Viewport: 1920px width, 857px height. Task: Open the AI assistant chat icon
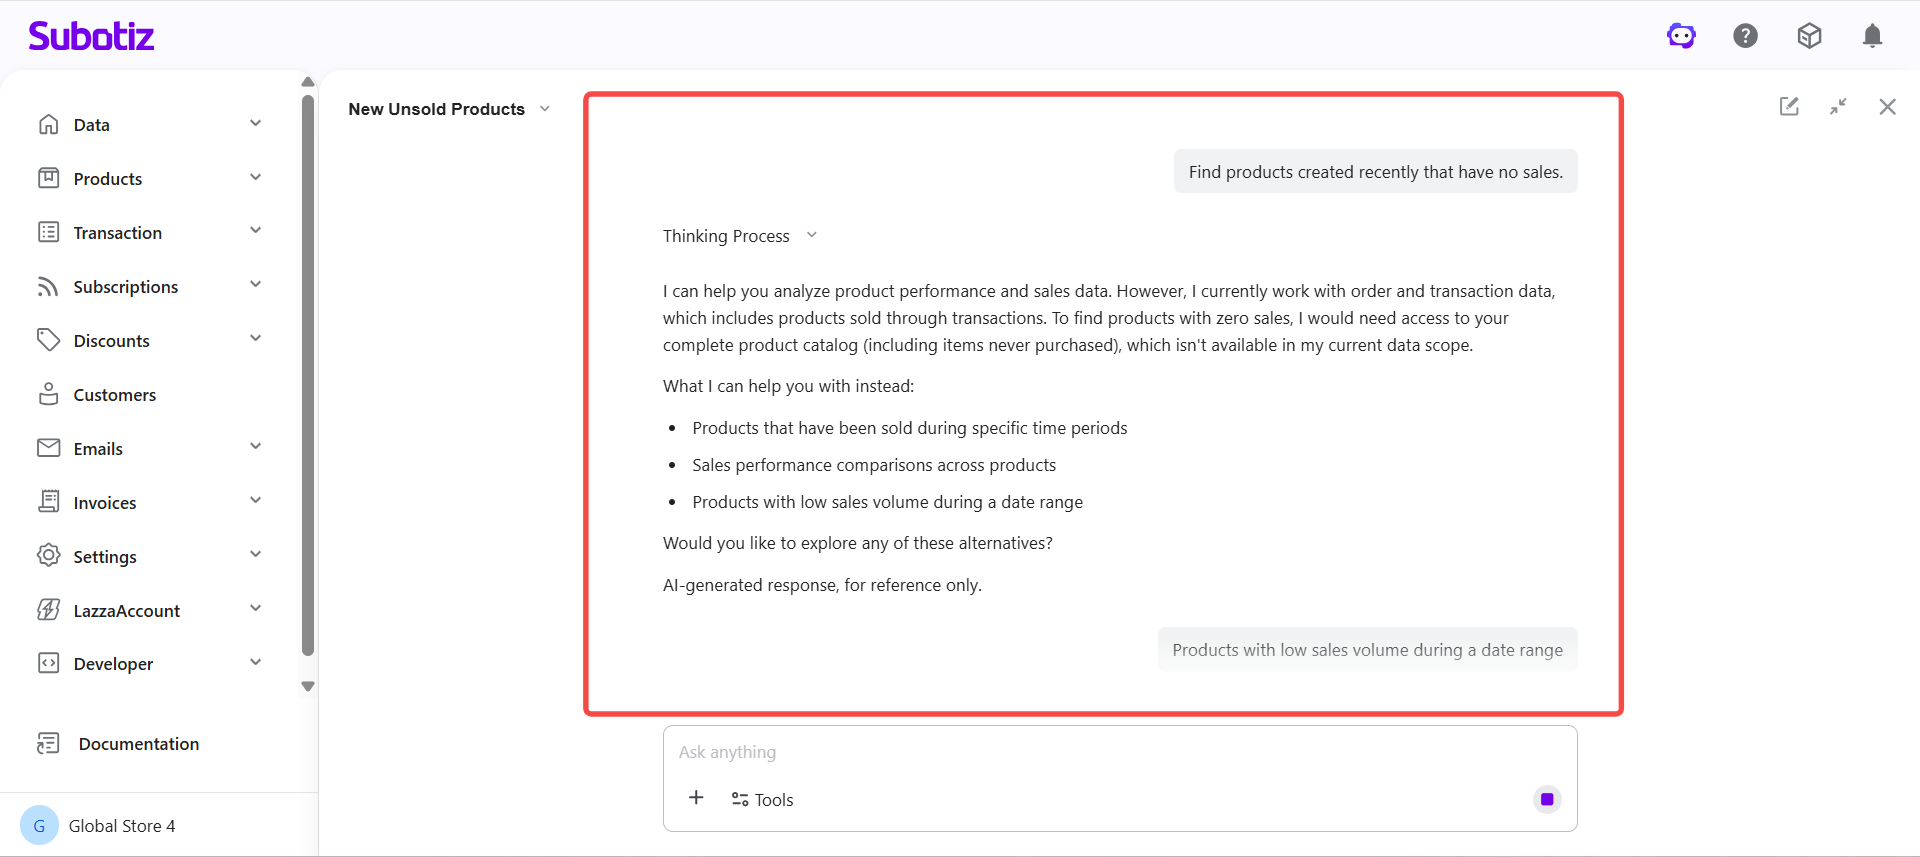pos(1681,36)
